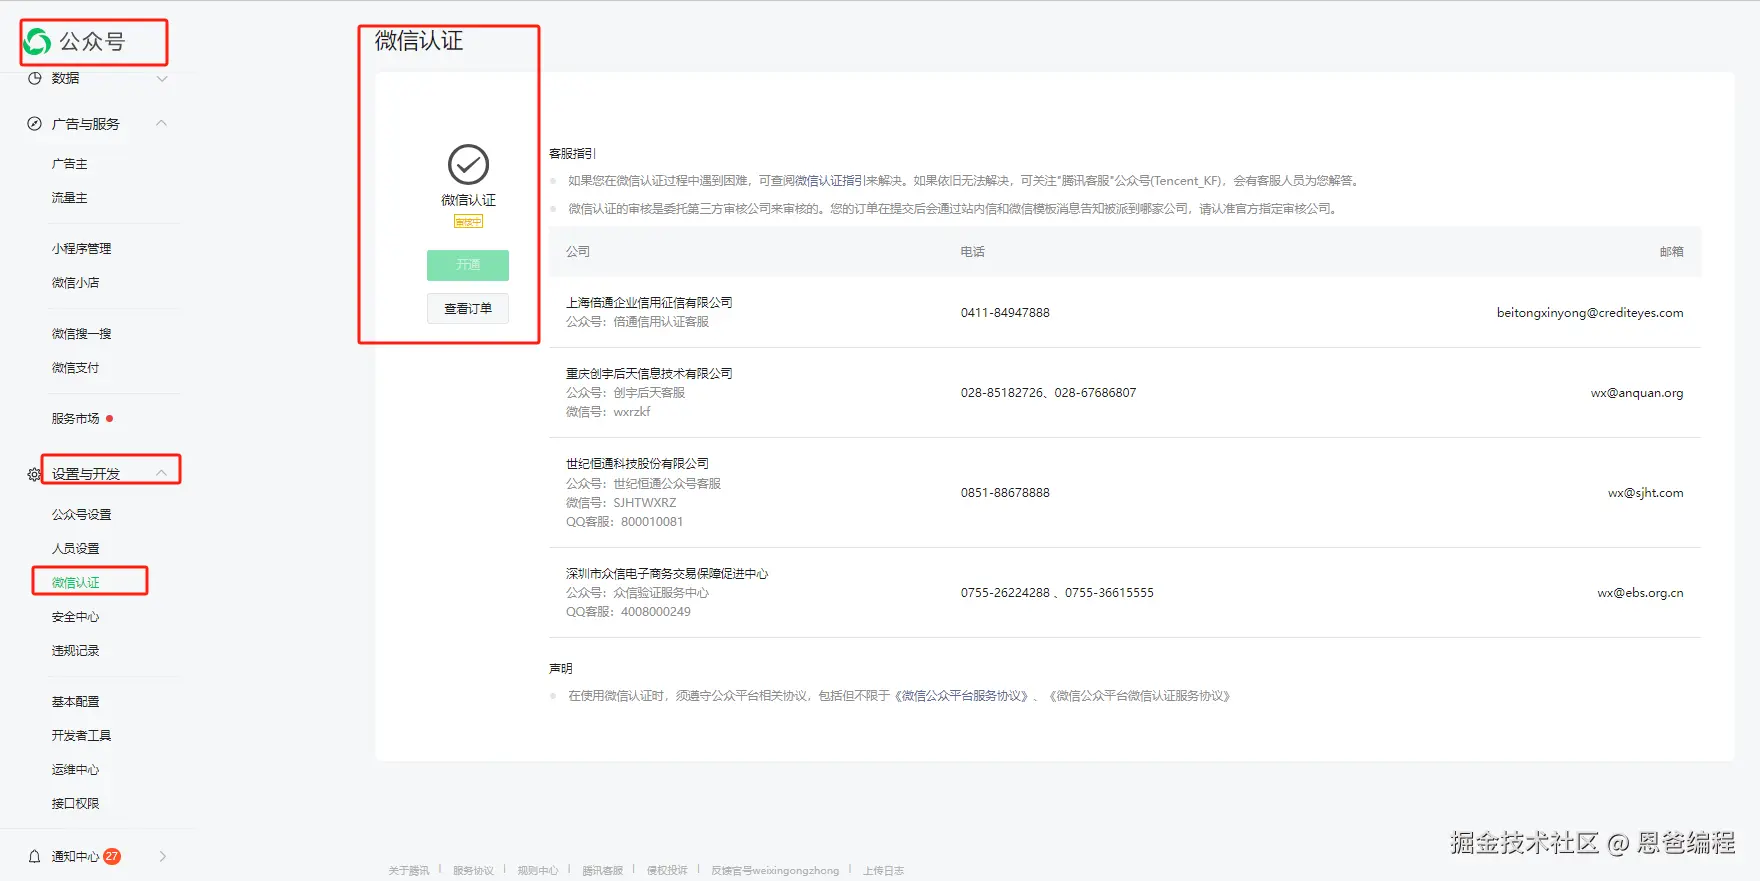1760x881 pixels.
Task: Click phone numbers 028-85182726、028-67686807
Action: pos(1049,393)
